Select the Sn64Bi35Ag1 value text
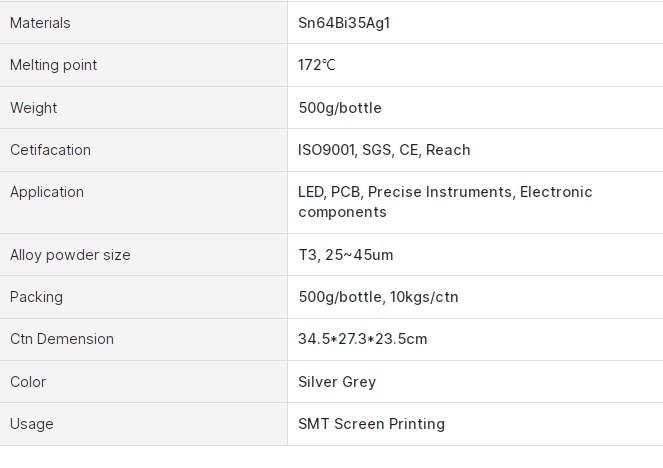 coord(344,23)
